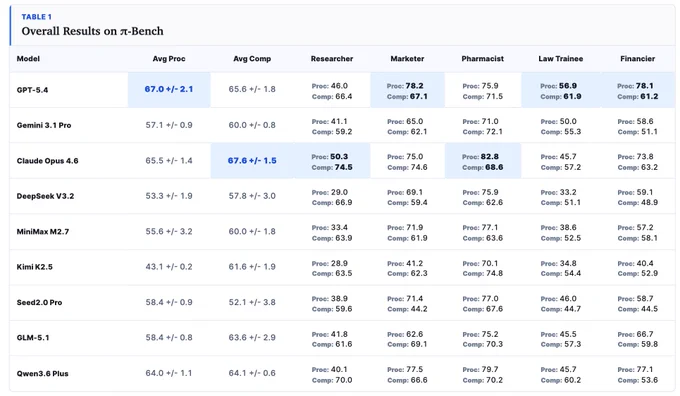The width and height of the screenshot is (680, 396).
Task: Click Kimi Avg Proc '43.1 +/- 0.2'
Action: click(x=169, y=267)
